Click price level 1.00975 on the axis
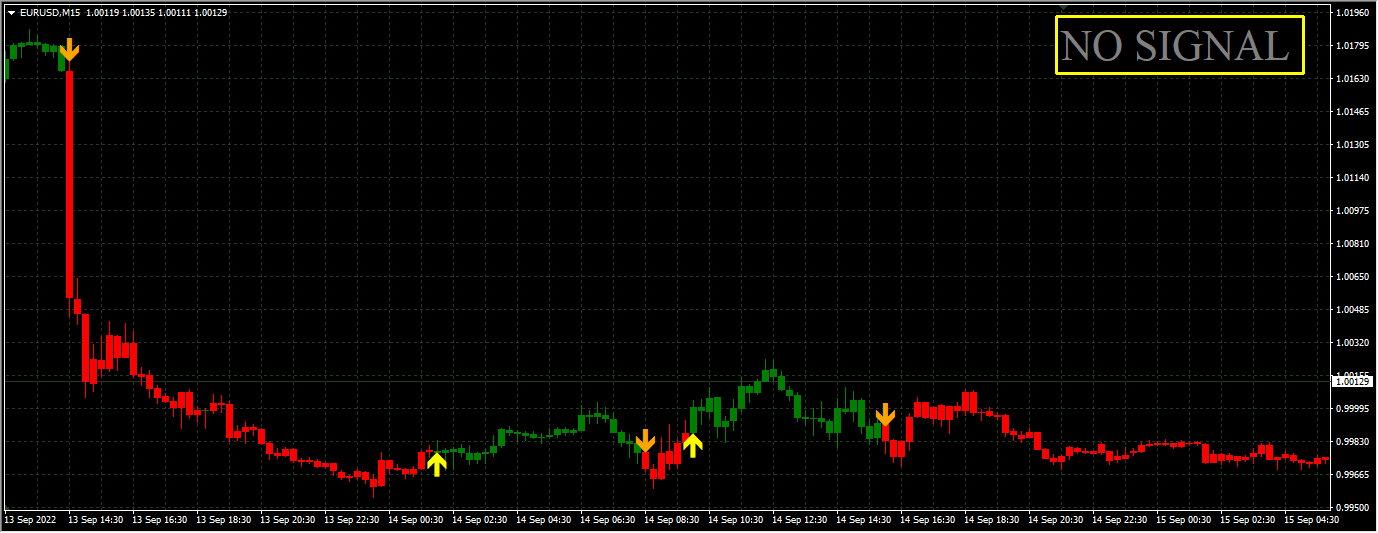 [x=1351, y=211]
